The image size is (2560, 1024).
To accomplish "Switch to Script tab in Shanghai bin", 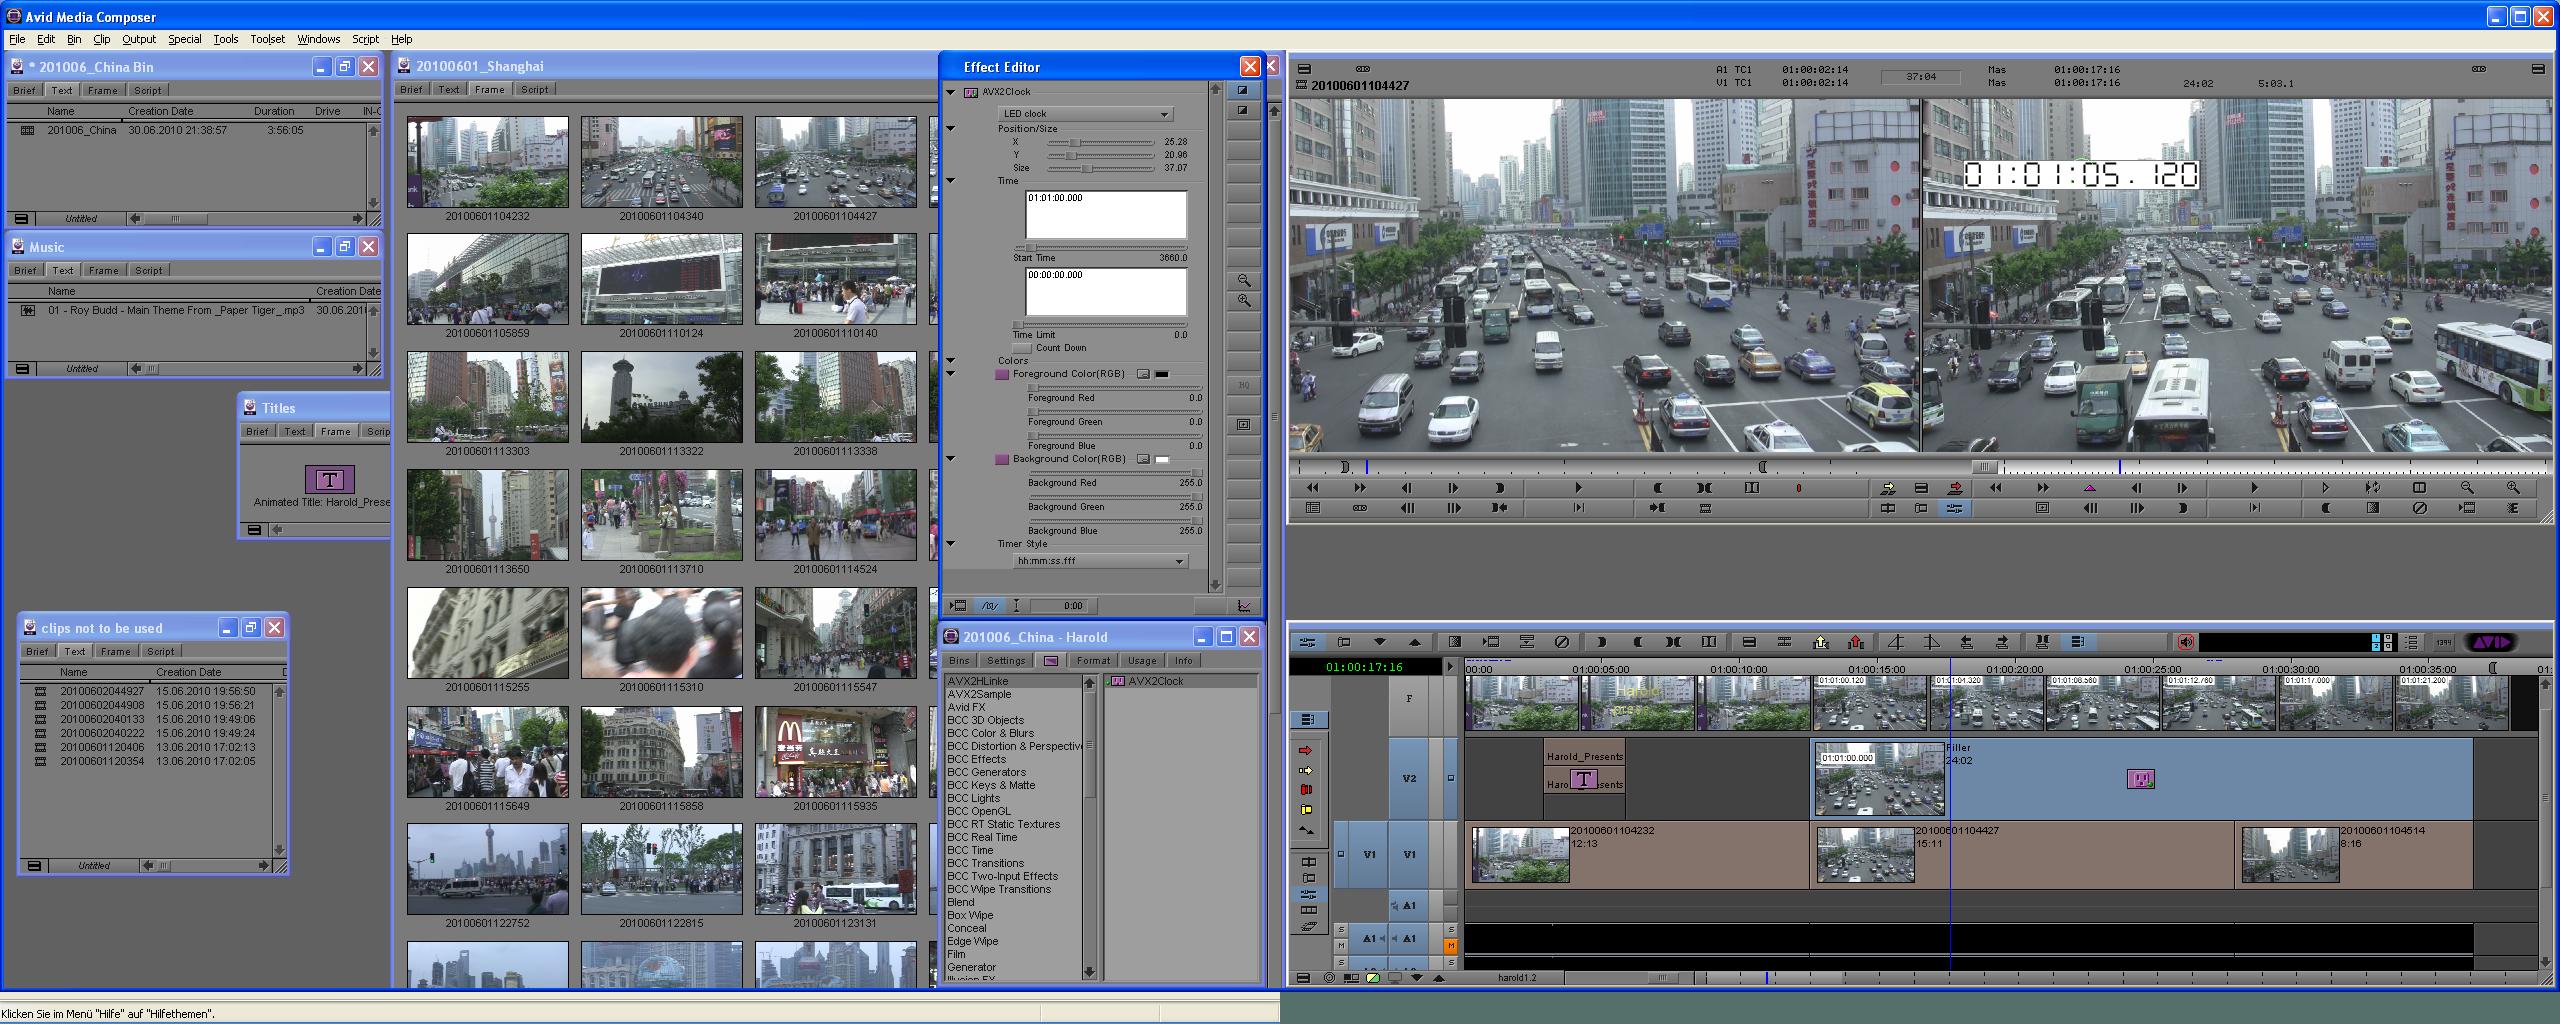I will tap(534, 90).
